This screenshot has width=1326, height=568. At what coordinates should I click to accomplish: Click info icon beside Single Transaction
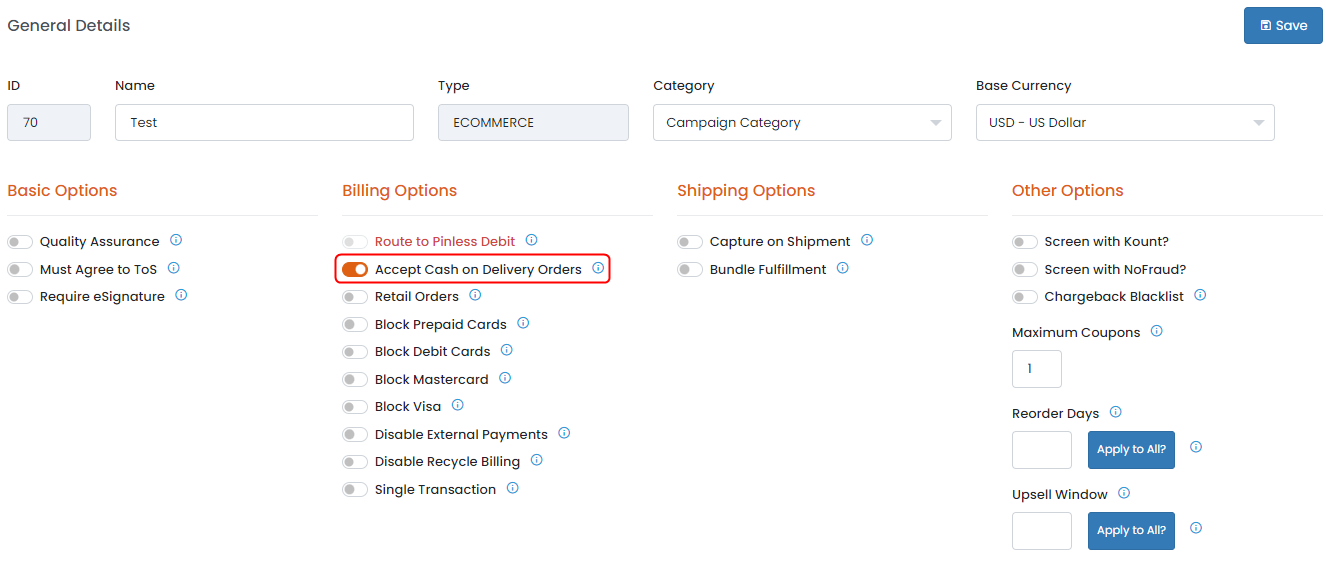[x=513, y=489]
